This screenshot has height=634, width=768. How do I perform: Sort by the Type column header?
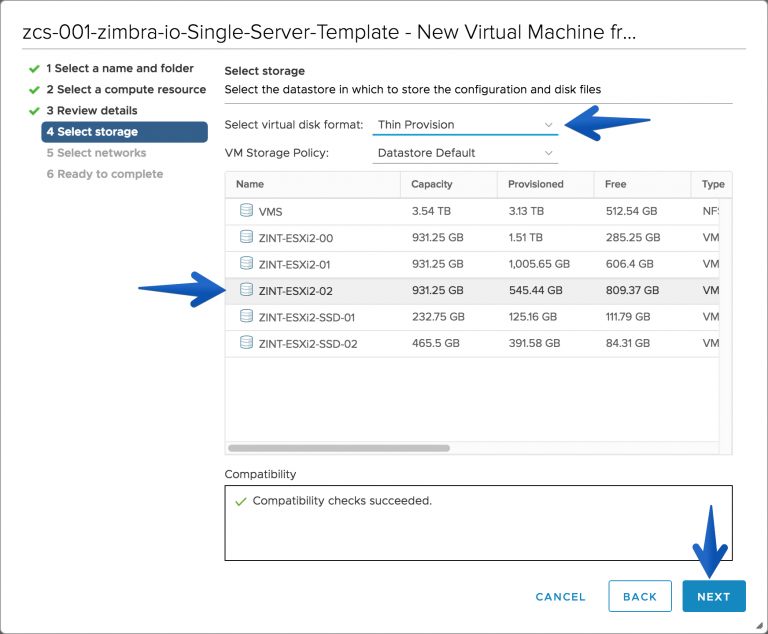tap(713, 184)
